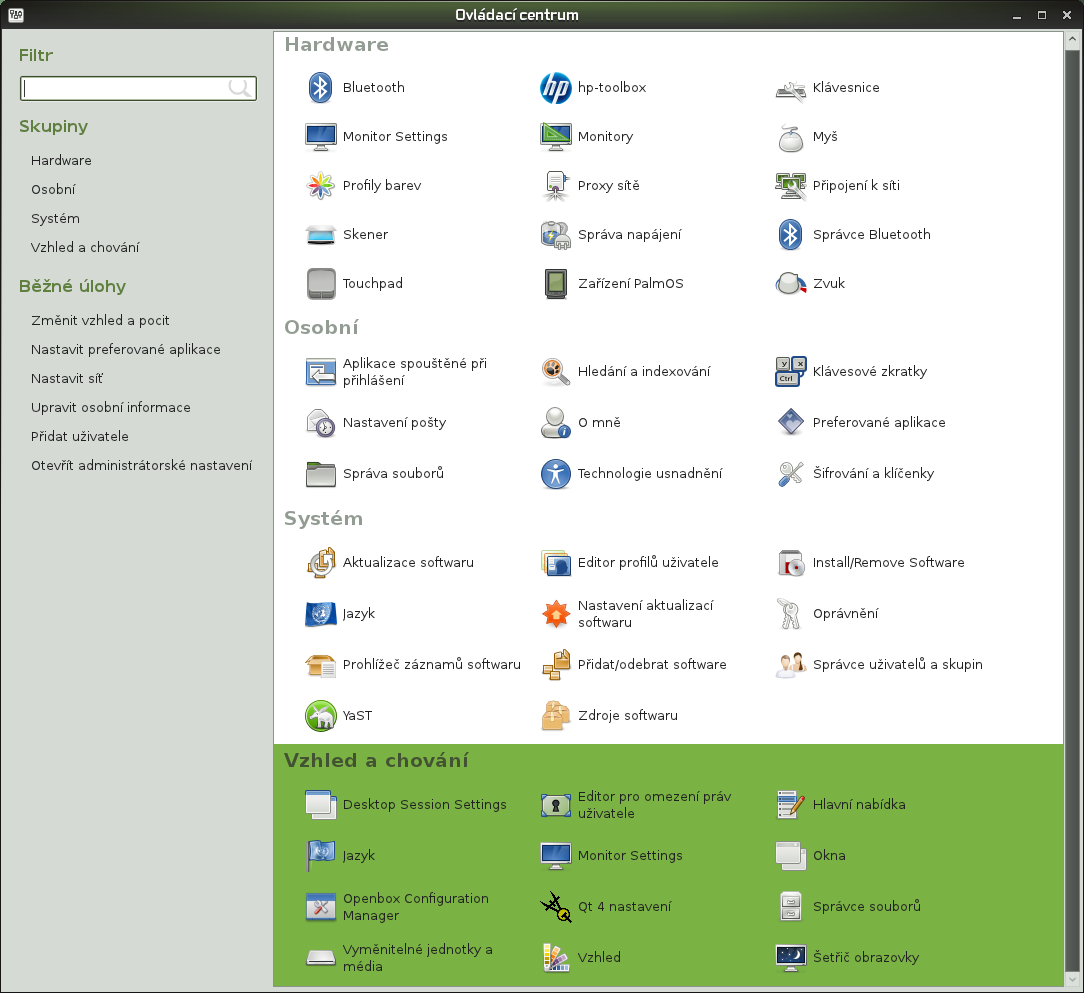Open Myš mouse settings

[790, 137]
